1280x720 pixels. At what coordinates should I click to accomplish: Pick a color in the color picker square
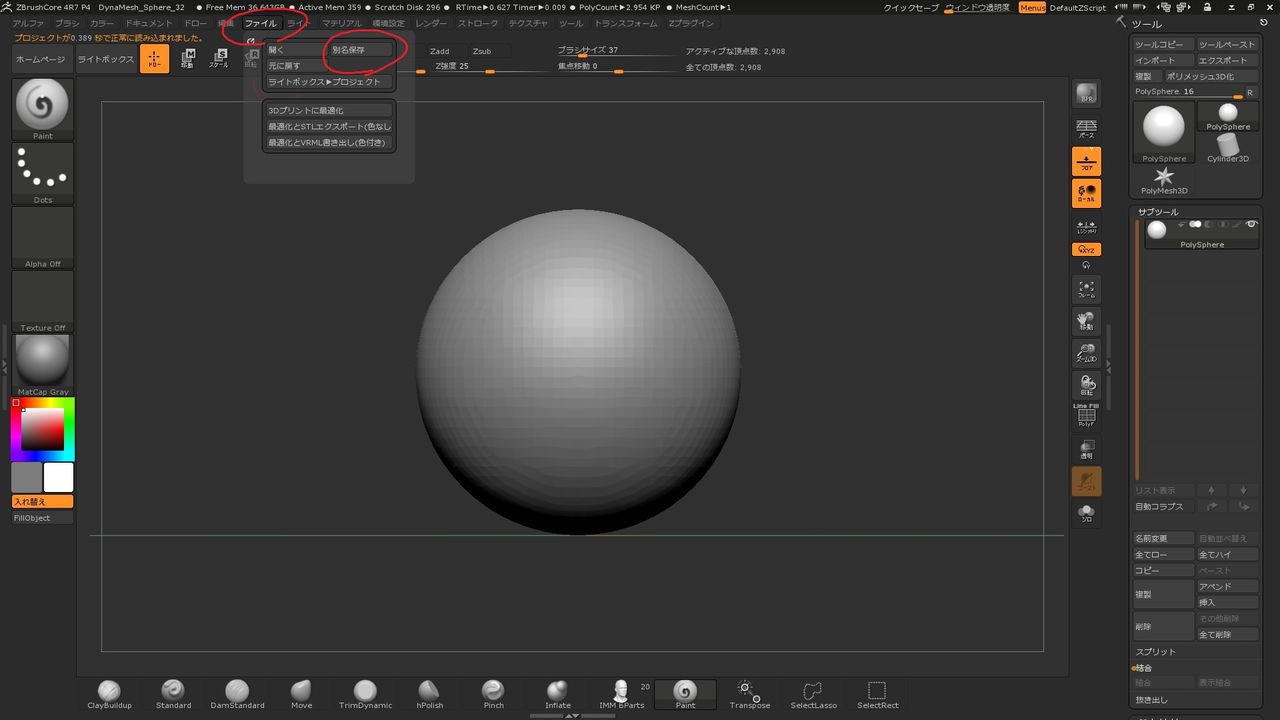coord(43,428)
